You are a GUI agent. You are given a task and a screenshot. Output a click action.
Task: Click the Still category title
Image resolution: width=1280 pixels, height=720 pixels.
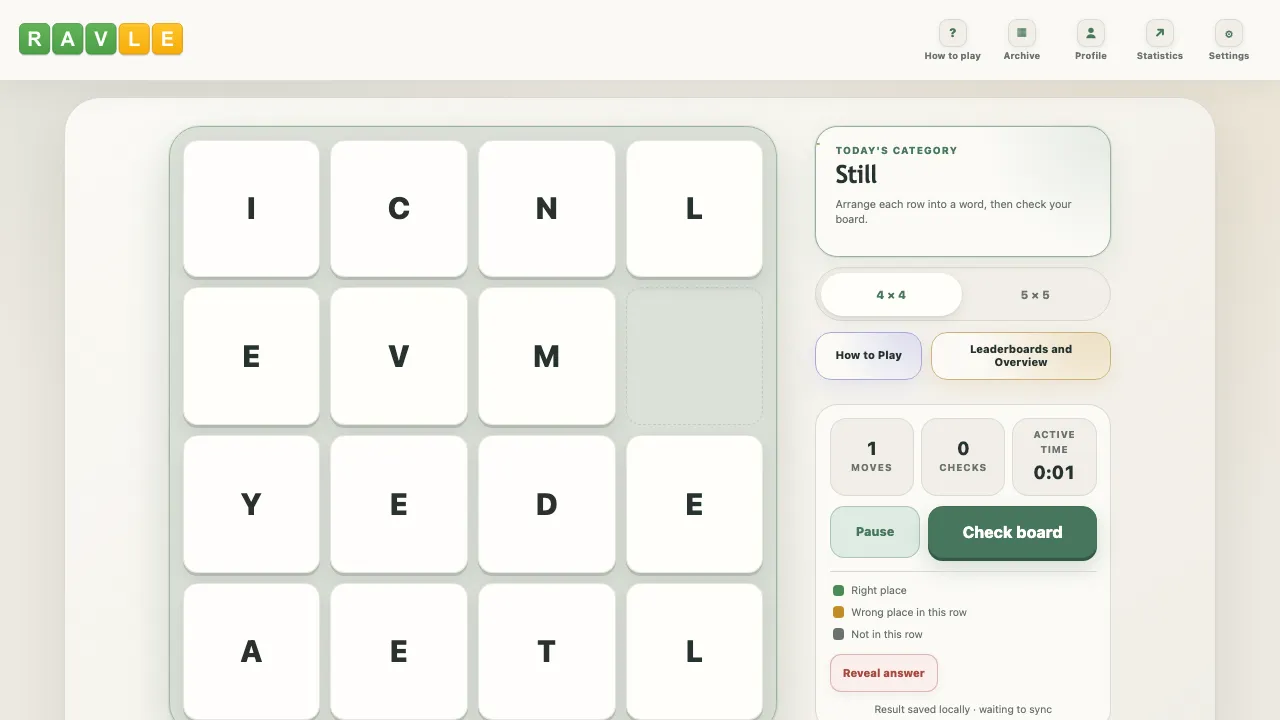tap(856, 175)
